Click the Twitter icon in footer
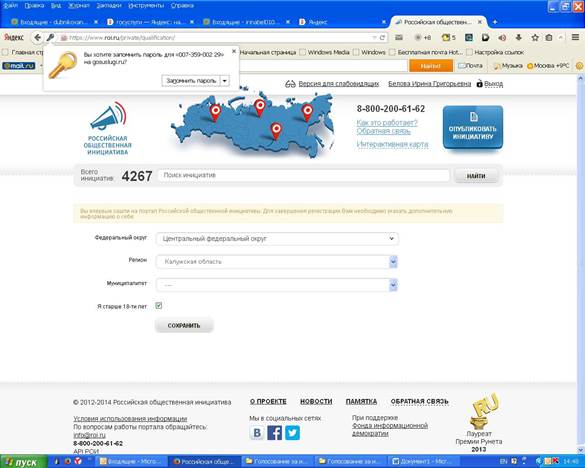The width and height of the screenshot is (585, 468). tap(292, 433)
